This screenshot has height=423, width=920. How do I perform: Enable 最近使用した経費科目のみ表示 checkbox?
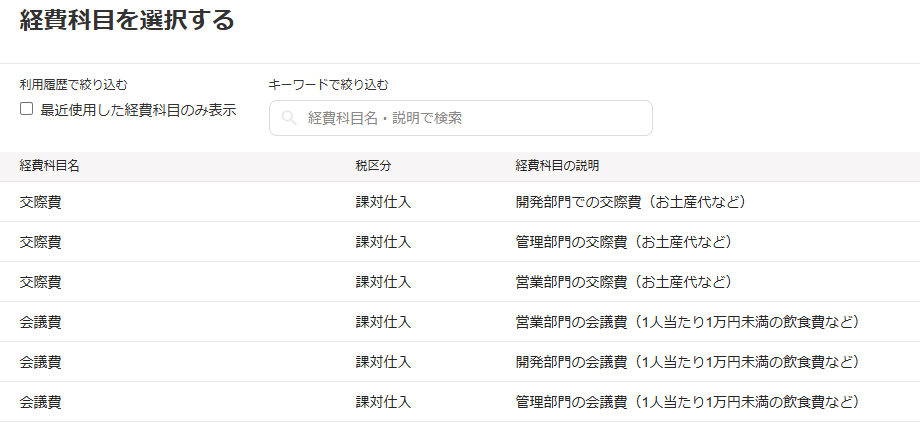pyautogui.click(x=27, y=110)
